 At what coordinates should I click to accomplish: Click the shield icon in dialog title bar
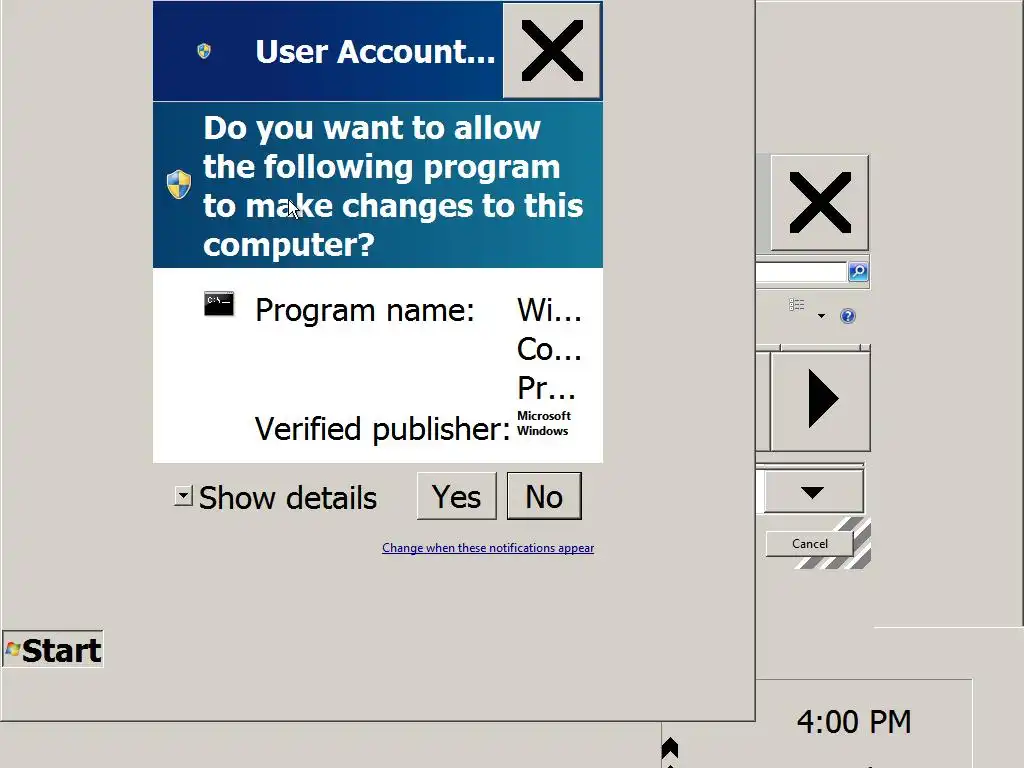204,51
